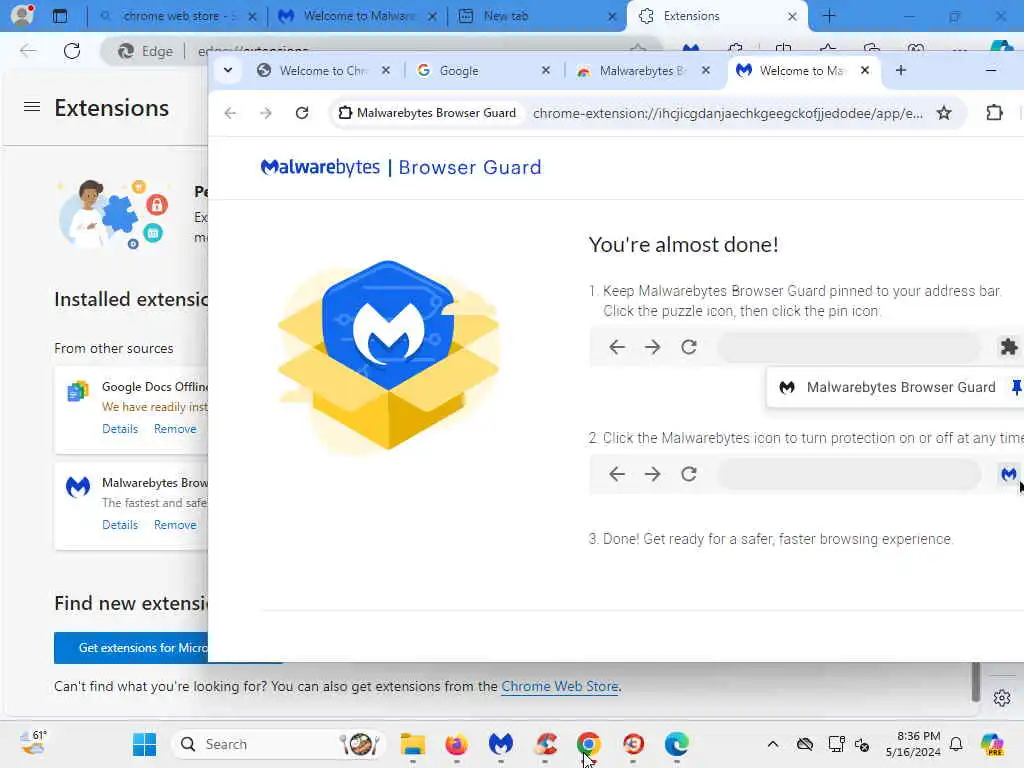
Task: Open the weather widget showing 61°
Action: [33, 743]
